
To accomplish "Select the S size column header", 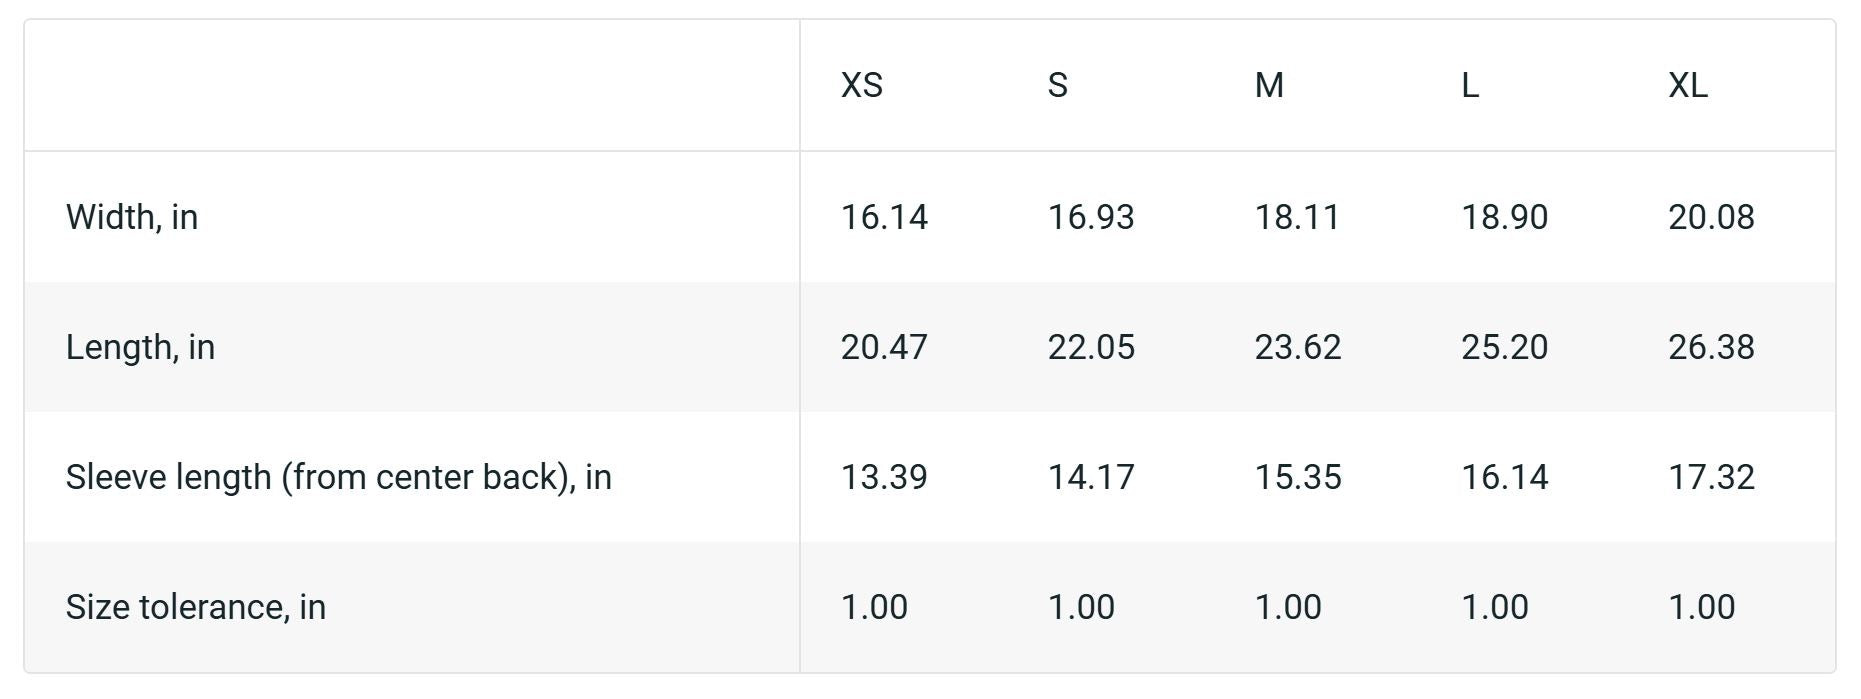I will pyautogui.click(x=1058, y=86).
